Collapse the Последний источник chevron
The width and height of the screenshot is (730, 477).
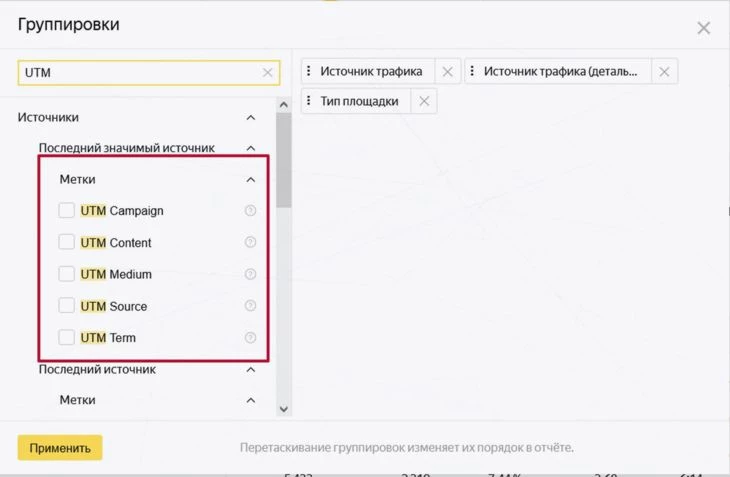(x=250, y=370)
